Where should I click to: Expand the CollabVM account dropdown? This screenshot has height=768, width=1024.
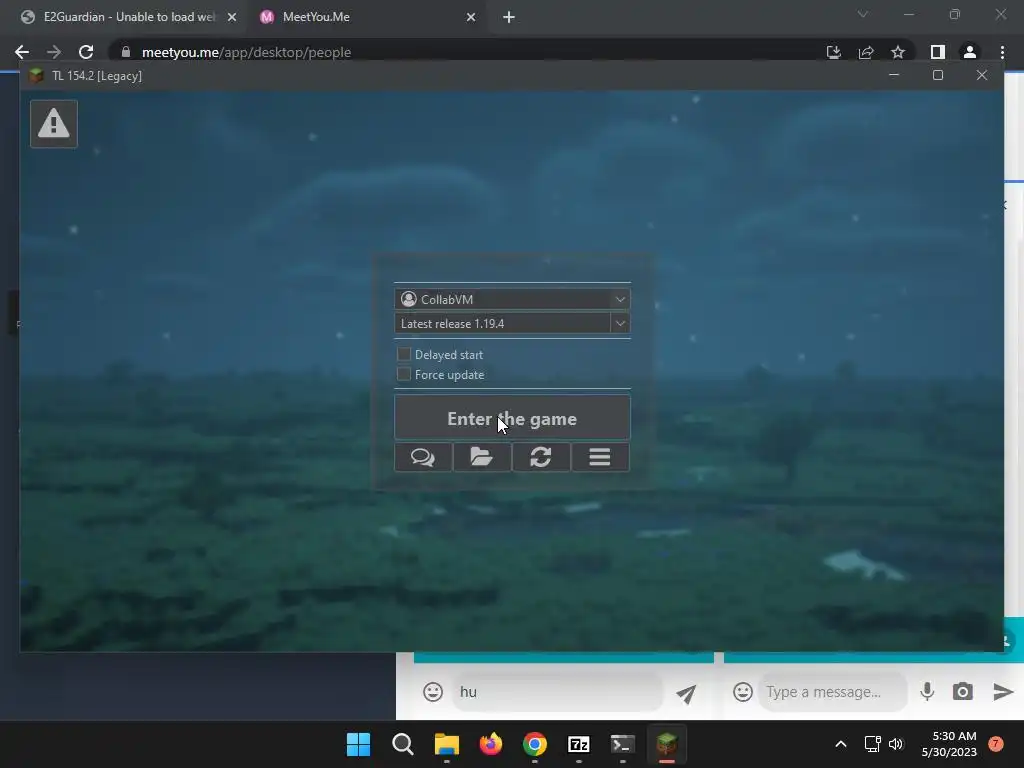[x=620, y=299]
